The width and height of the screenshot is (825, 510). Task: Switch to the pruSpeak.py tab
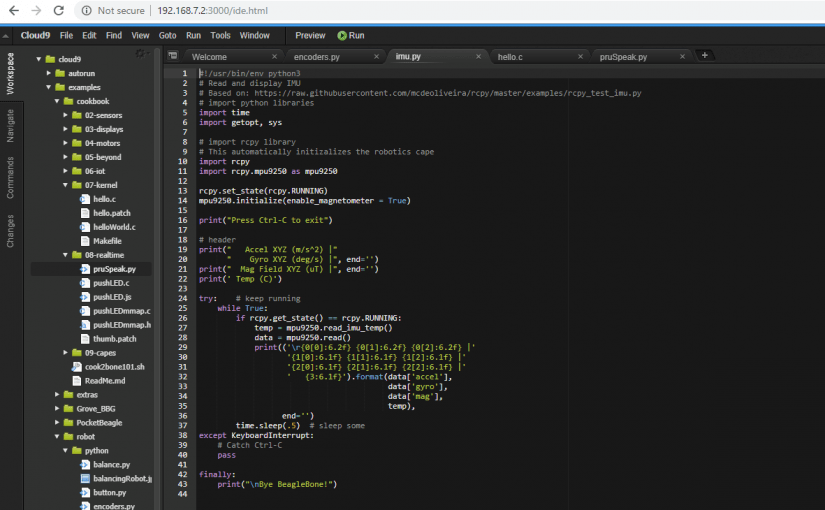point(623,57)
